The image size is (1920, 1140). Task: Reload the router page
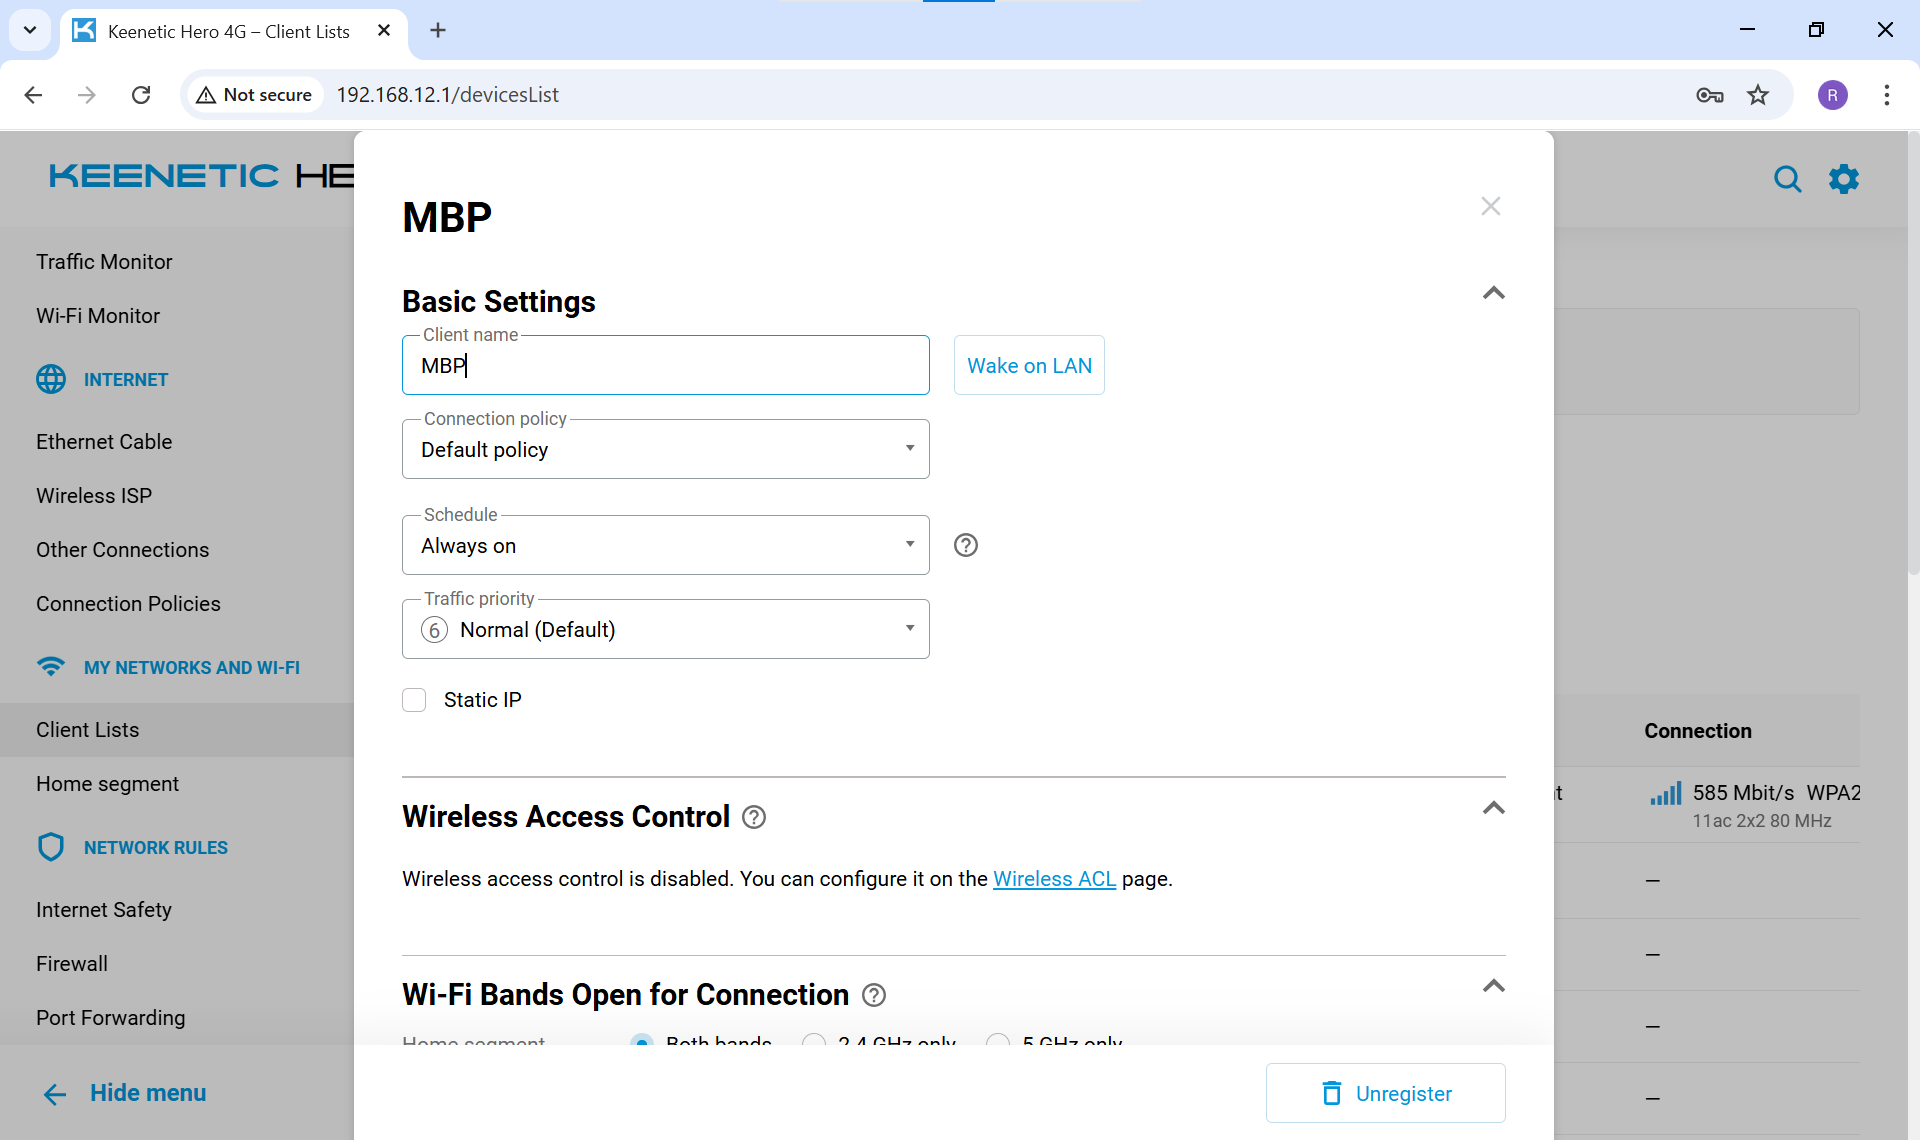pyautogui.click(x=141, y=95)
